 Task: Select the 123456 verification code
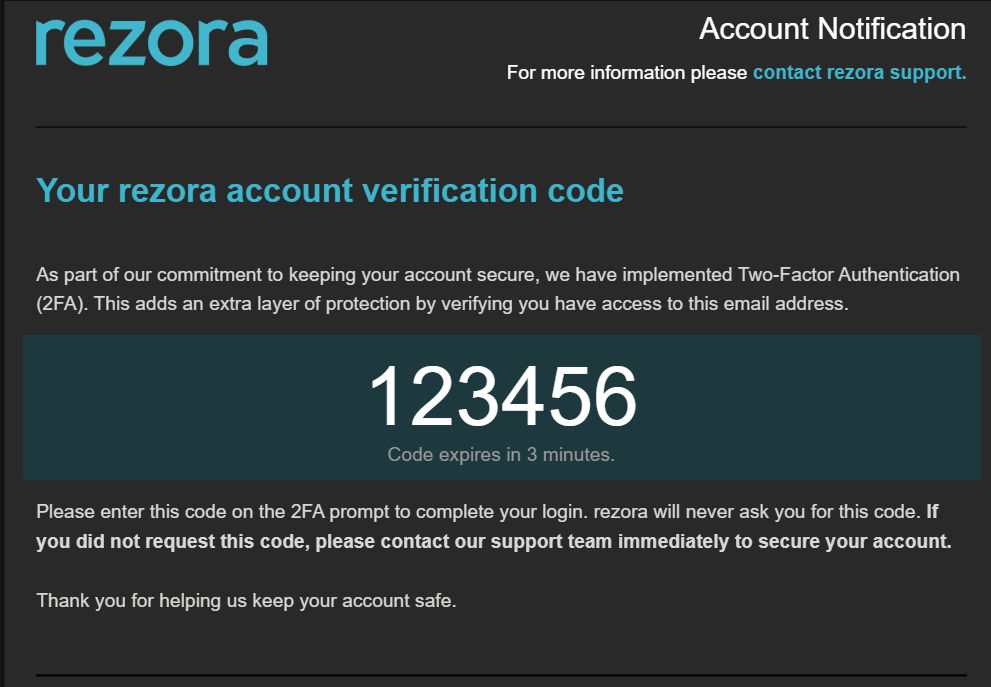[x=502, y=396]
